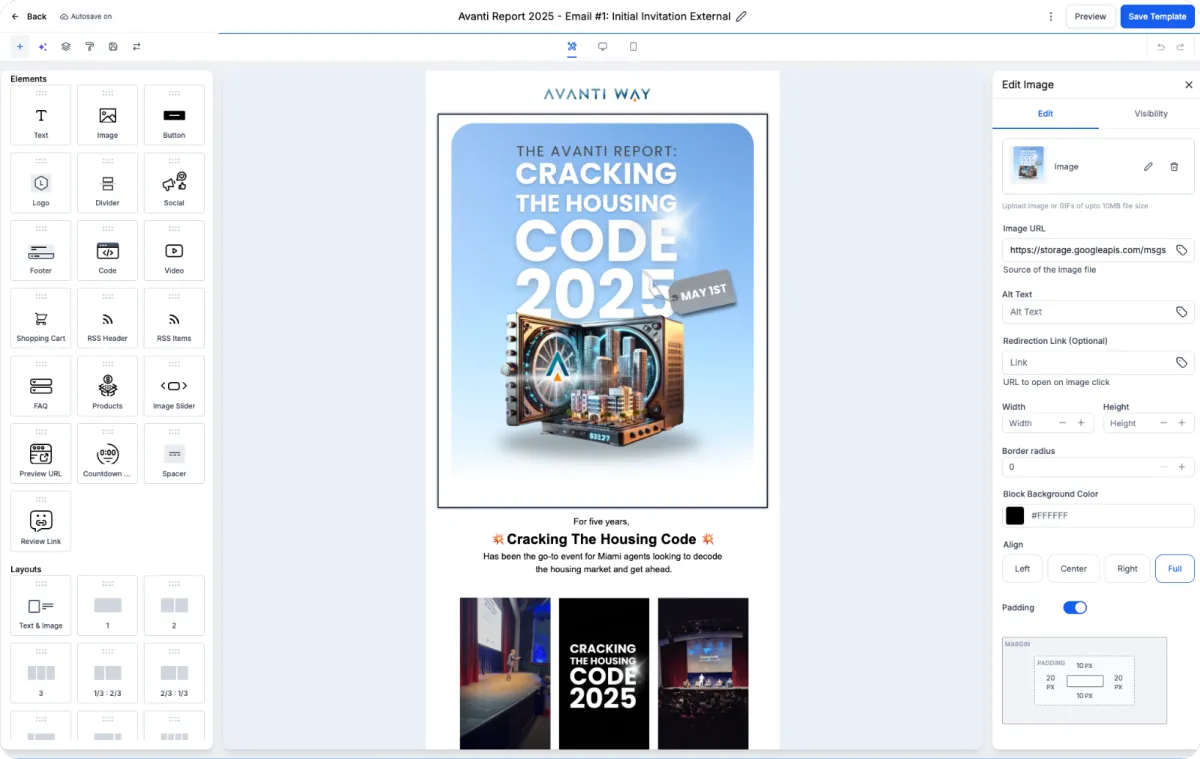Click the tag icon in Alt Text field
The image size is (1200, 759).
[1181, 312]
